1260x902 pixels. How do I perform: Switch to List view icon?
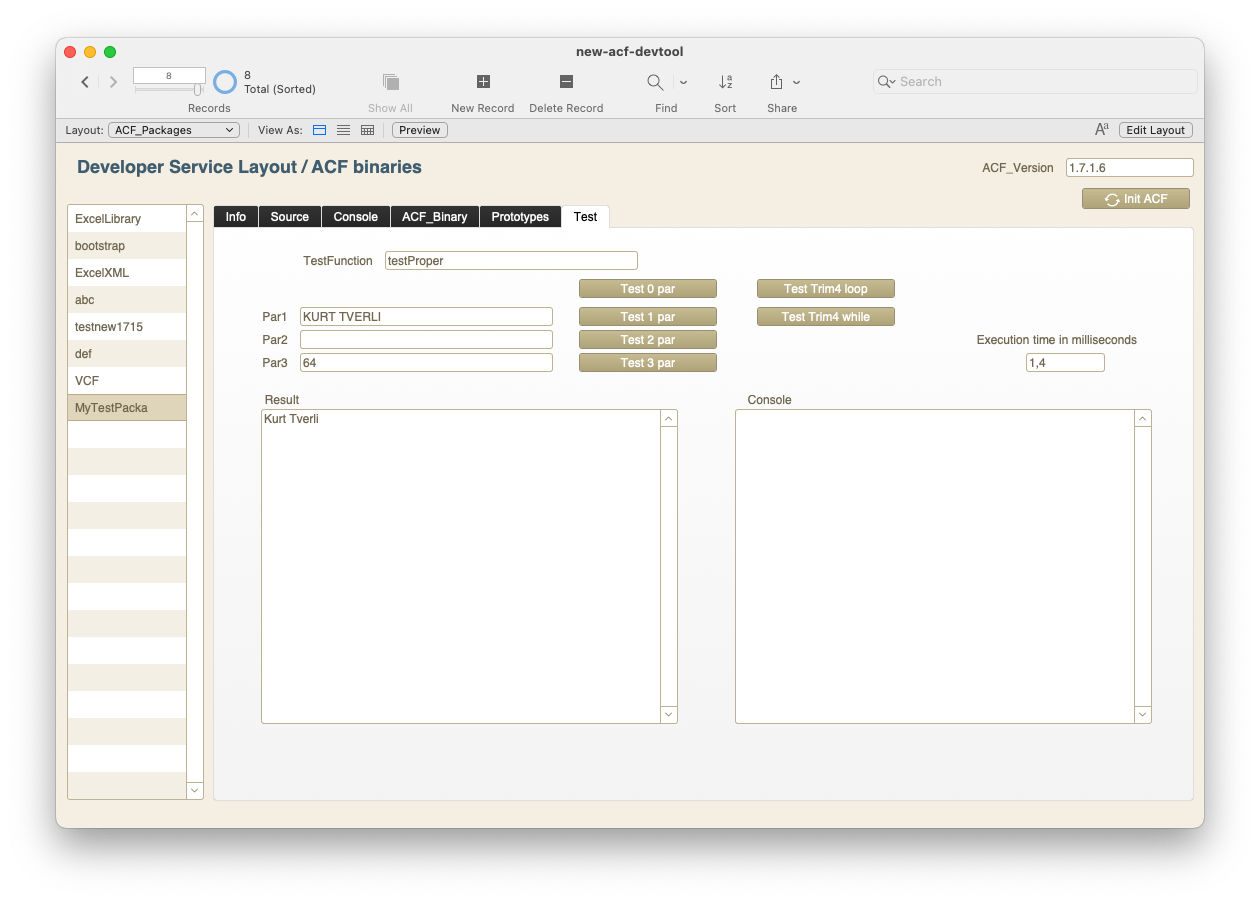click(x=343, y=130)
